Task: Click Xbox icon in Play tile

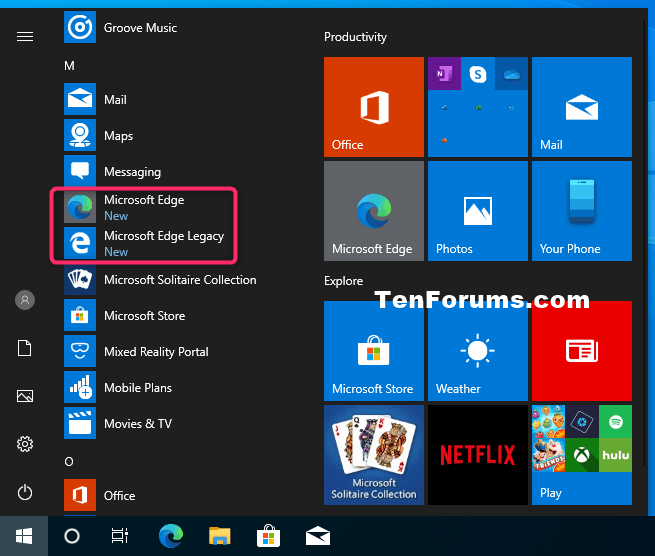Action: 582,455
